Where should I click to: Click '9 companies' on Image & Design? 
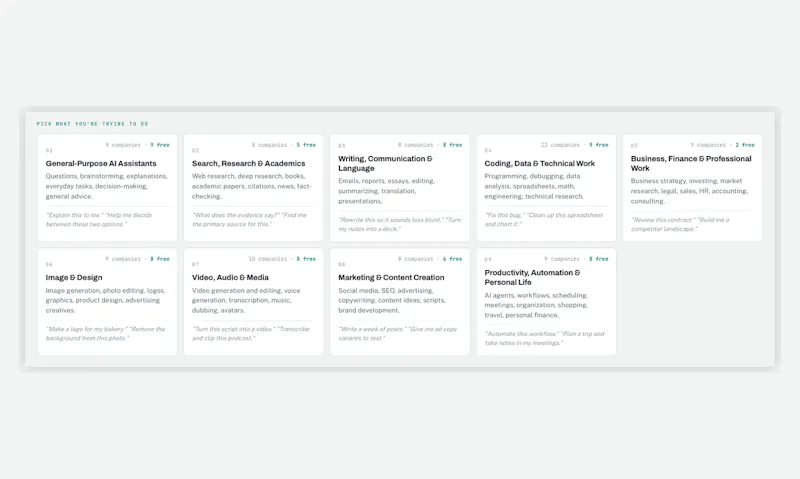click(123, 259)
